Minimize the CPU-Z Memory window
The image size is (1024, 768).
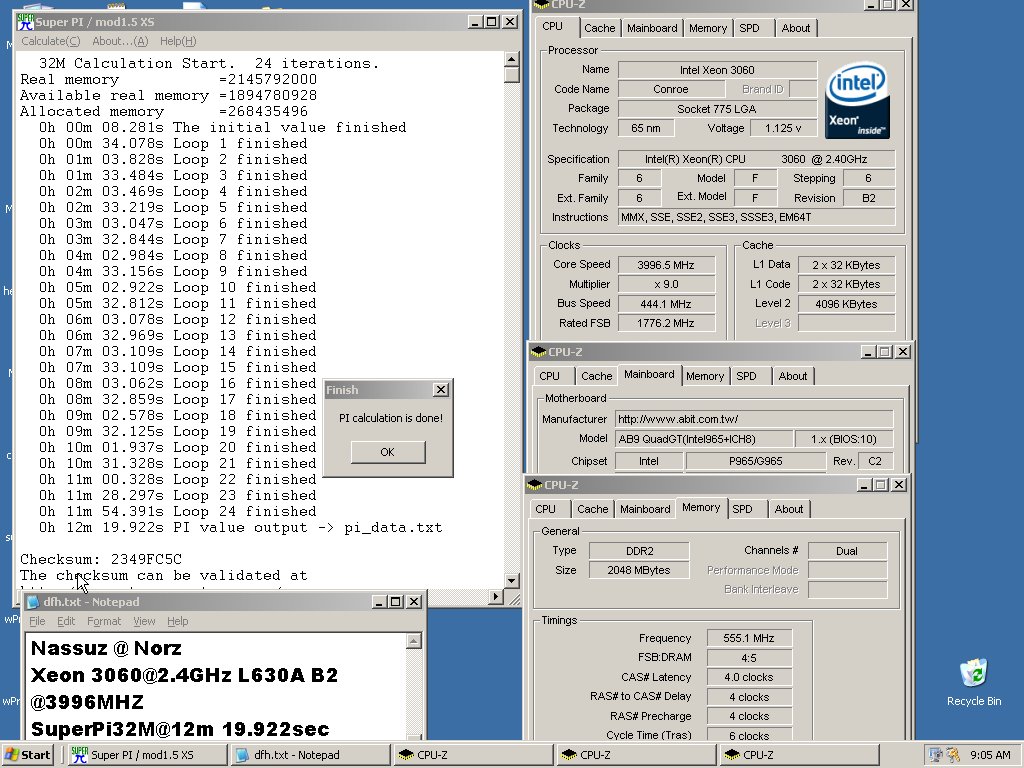(863, 485)
